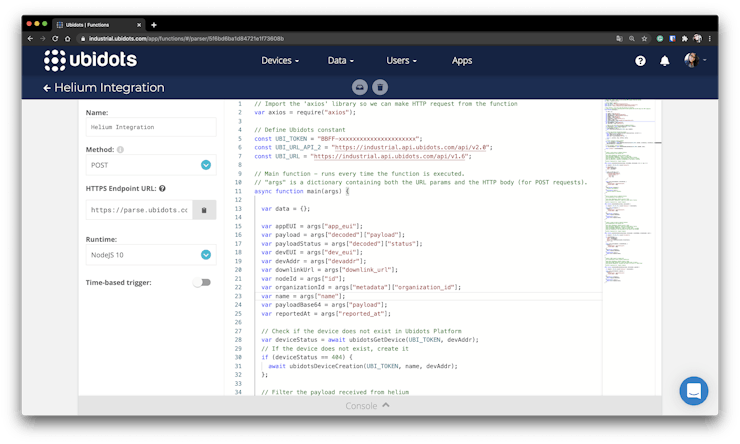Open the Apps menu item

point(462,61)
